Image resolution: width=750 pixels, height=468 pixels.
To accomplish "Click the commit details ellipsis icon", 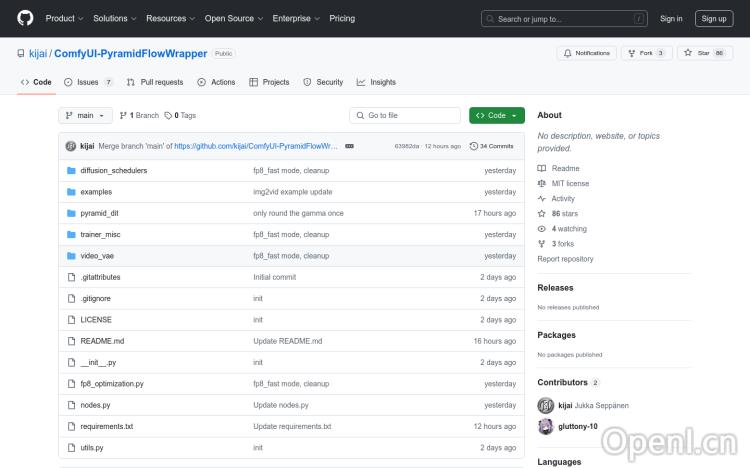I will pos(349,146).
